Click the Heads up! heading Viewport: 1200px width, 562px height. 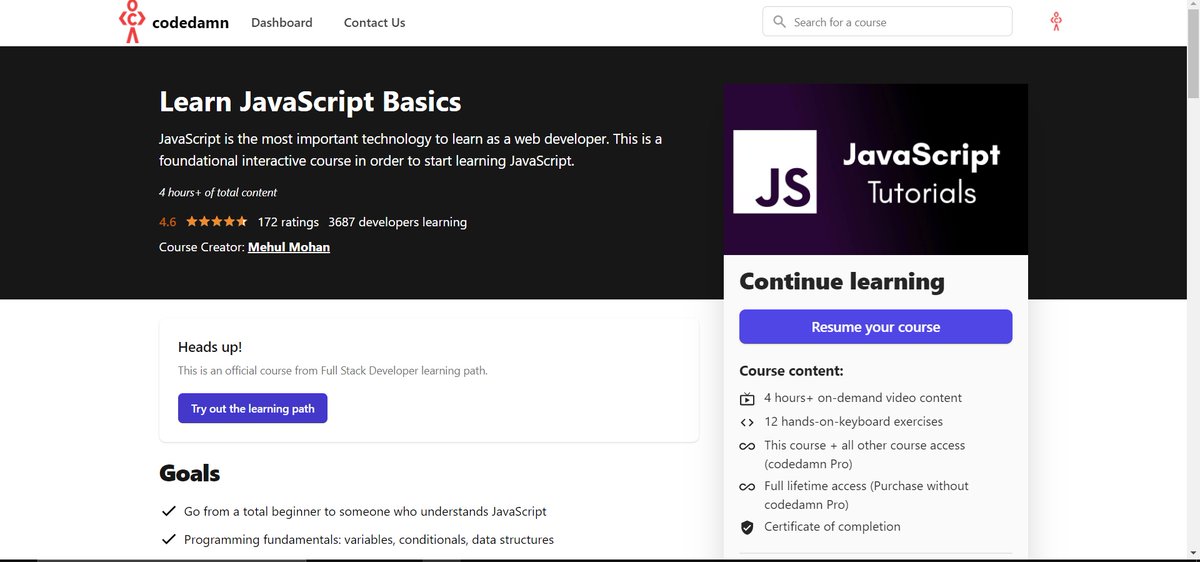click(210, 347)
